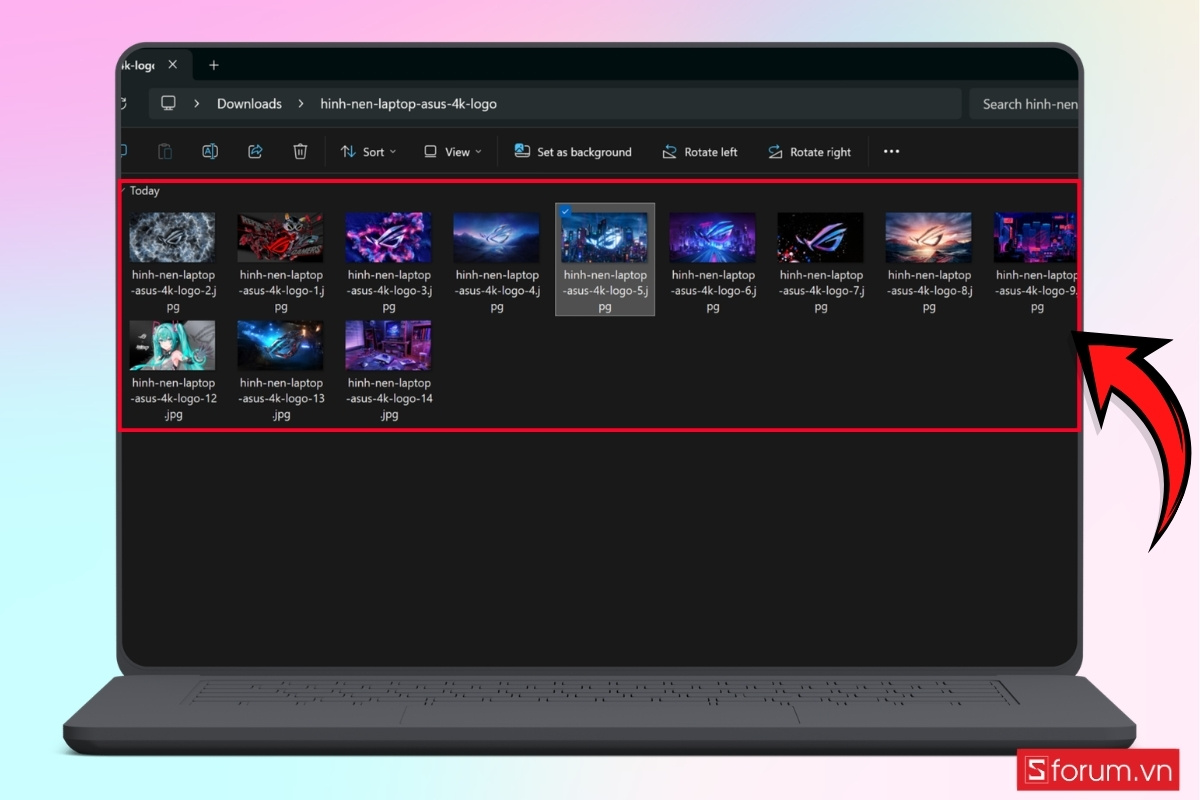Image resolution: width=1200 pixels, height=800 pixels.
Task: Select the asus-4k-logo-6 image thumbnail
Action: [x=712, y=237]
